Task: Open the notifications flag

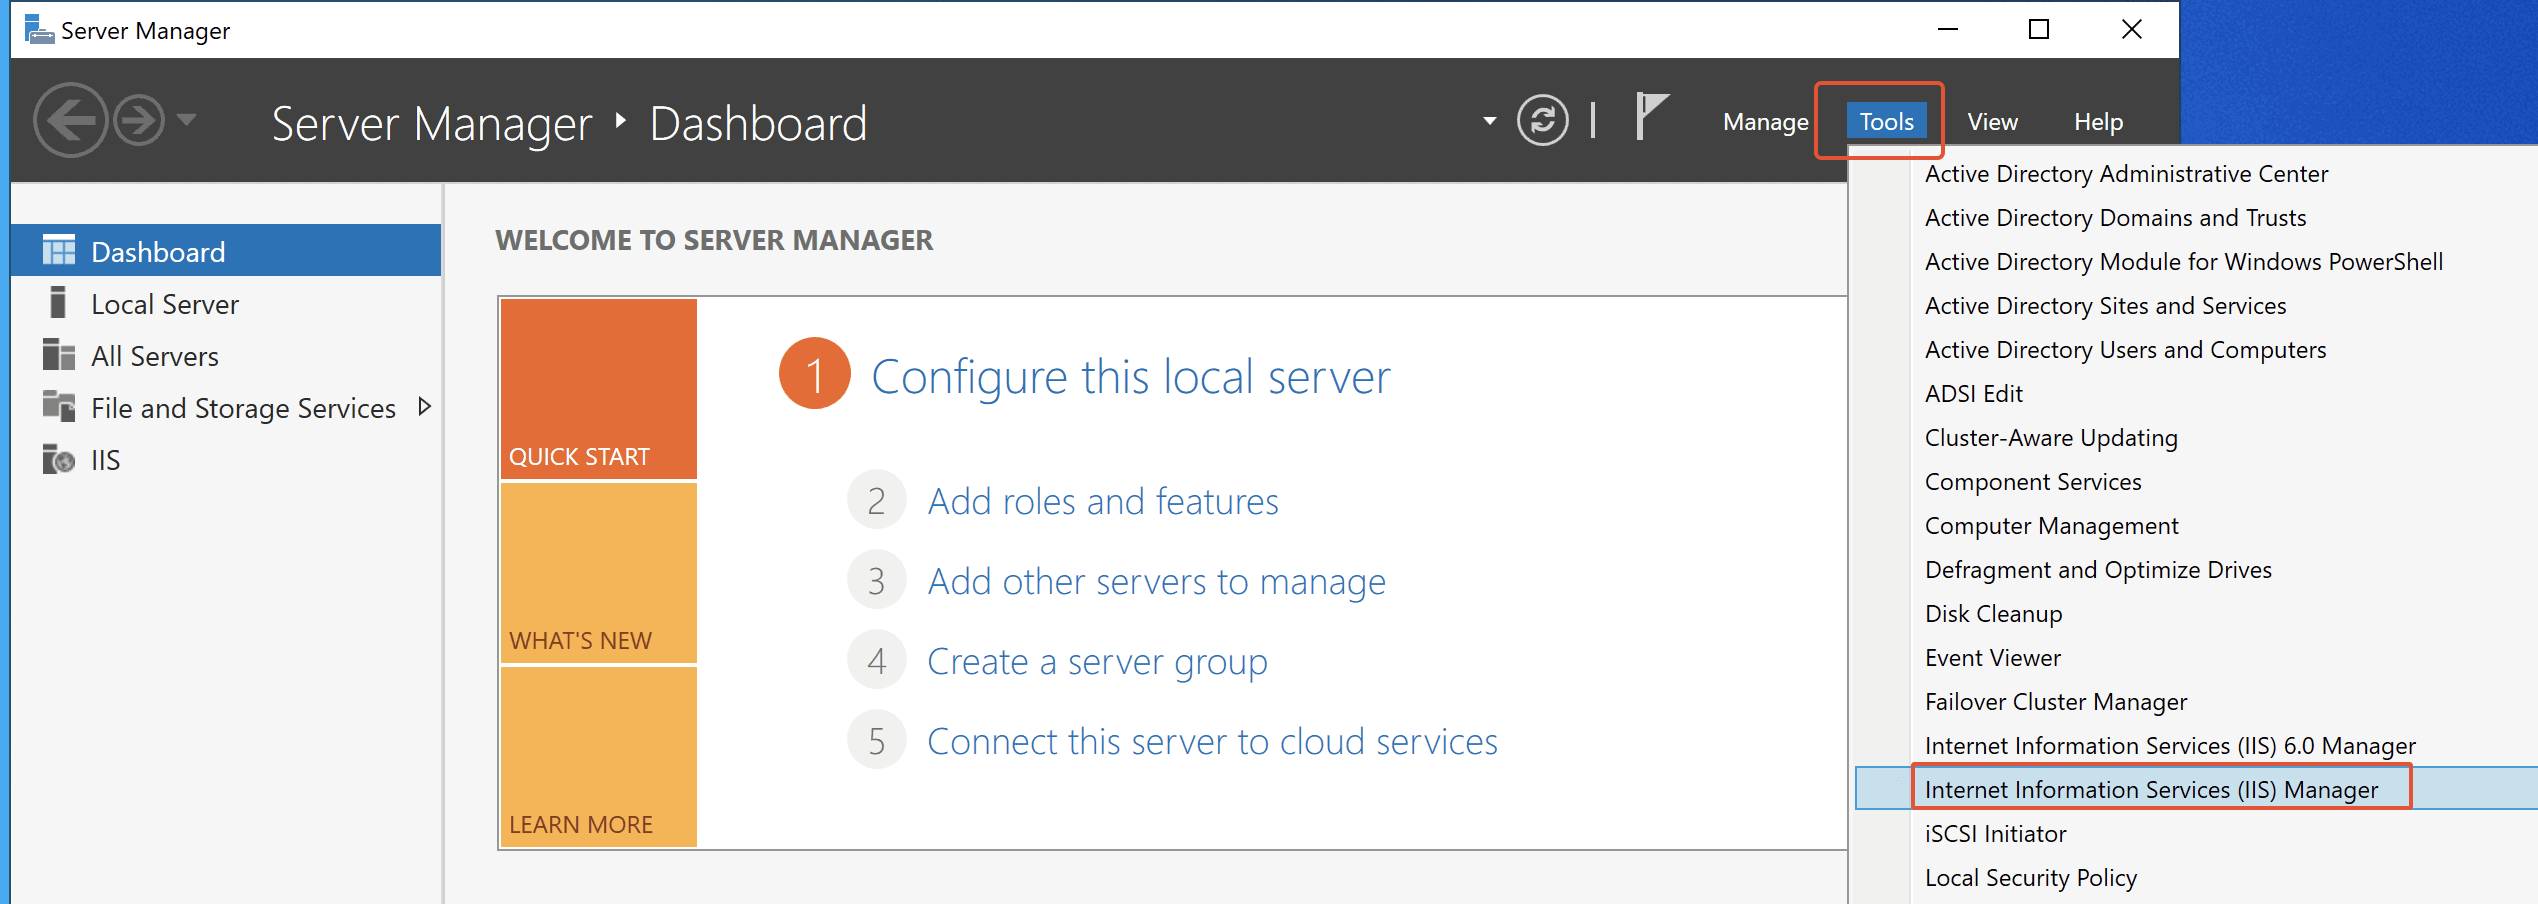Action: [1651, 117]
